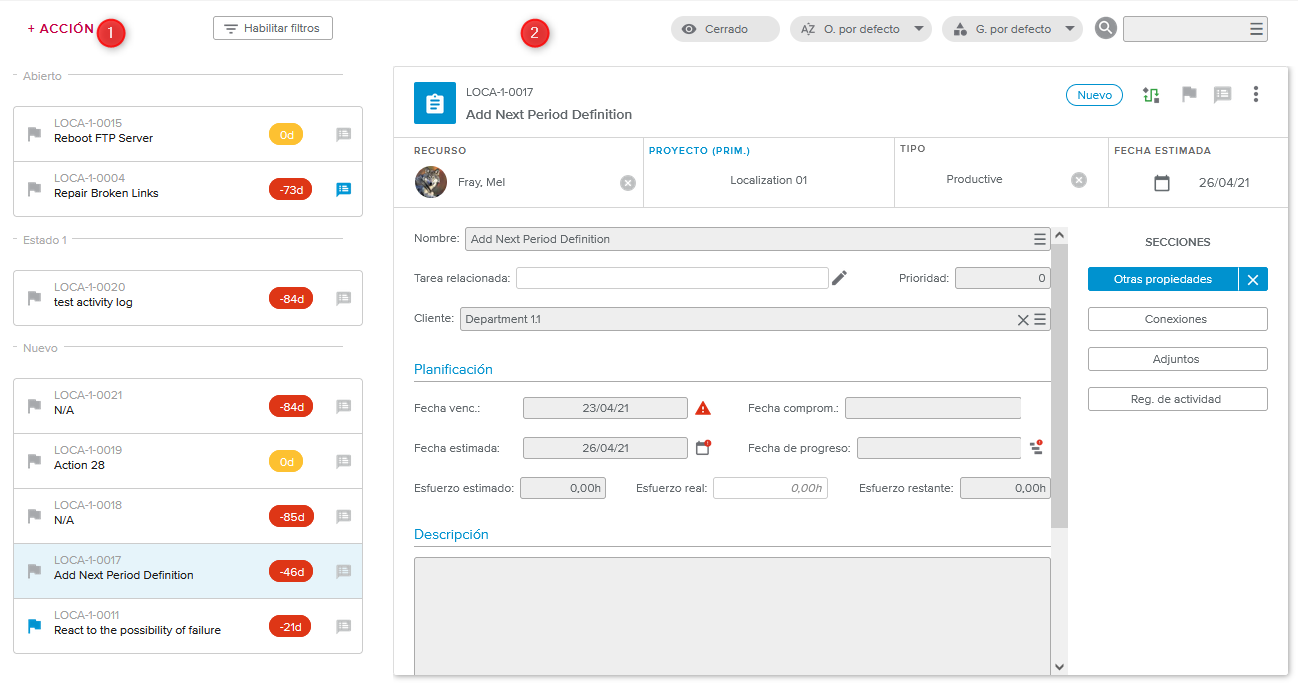The image size is (1298, 690).
Task: Click the pencil icon beside Tarea relacionada
Action: point(839,278)
